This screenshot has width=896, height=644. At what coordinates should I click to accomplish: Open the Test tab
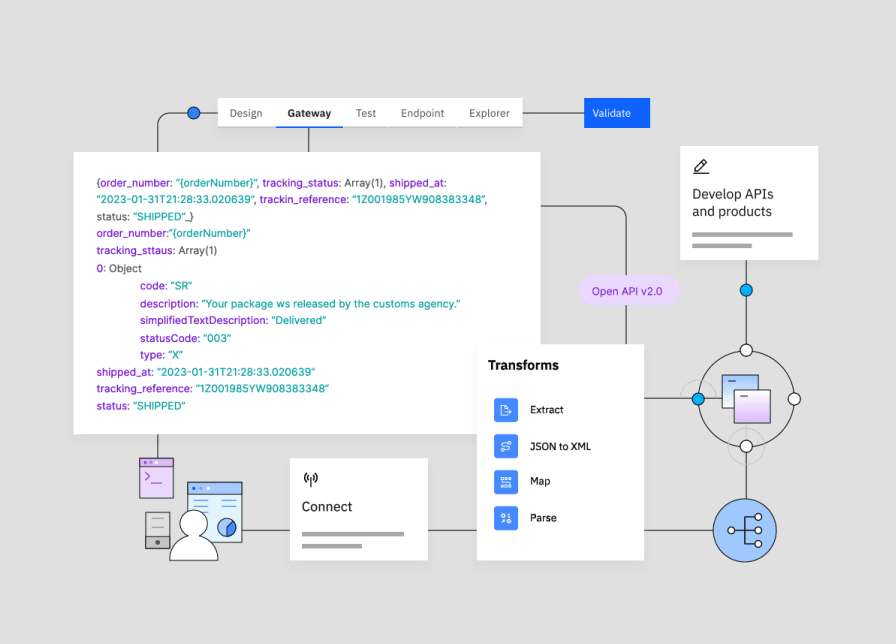[366, 113]
